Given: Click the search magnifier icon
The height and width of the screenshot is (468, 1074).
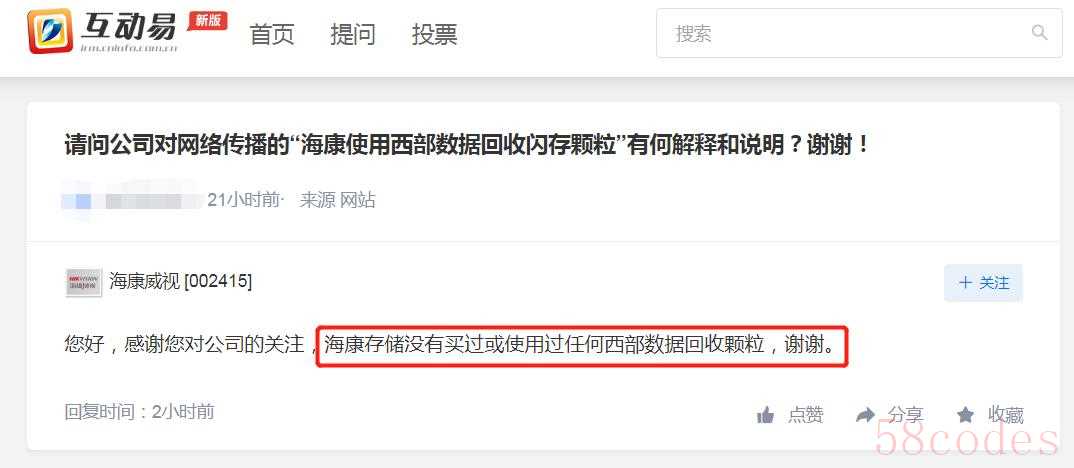Looking at the screenshot, I should coord(1039,32).
